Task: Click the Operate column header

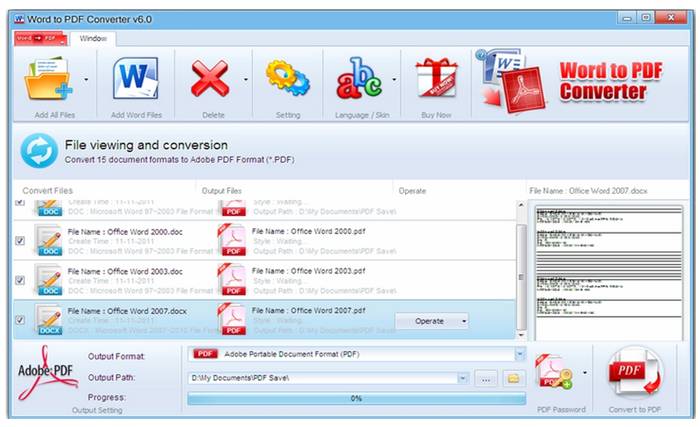Action: [x=412, y=191]
